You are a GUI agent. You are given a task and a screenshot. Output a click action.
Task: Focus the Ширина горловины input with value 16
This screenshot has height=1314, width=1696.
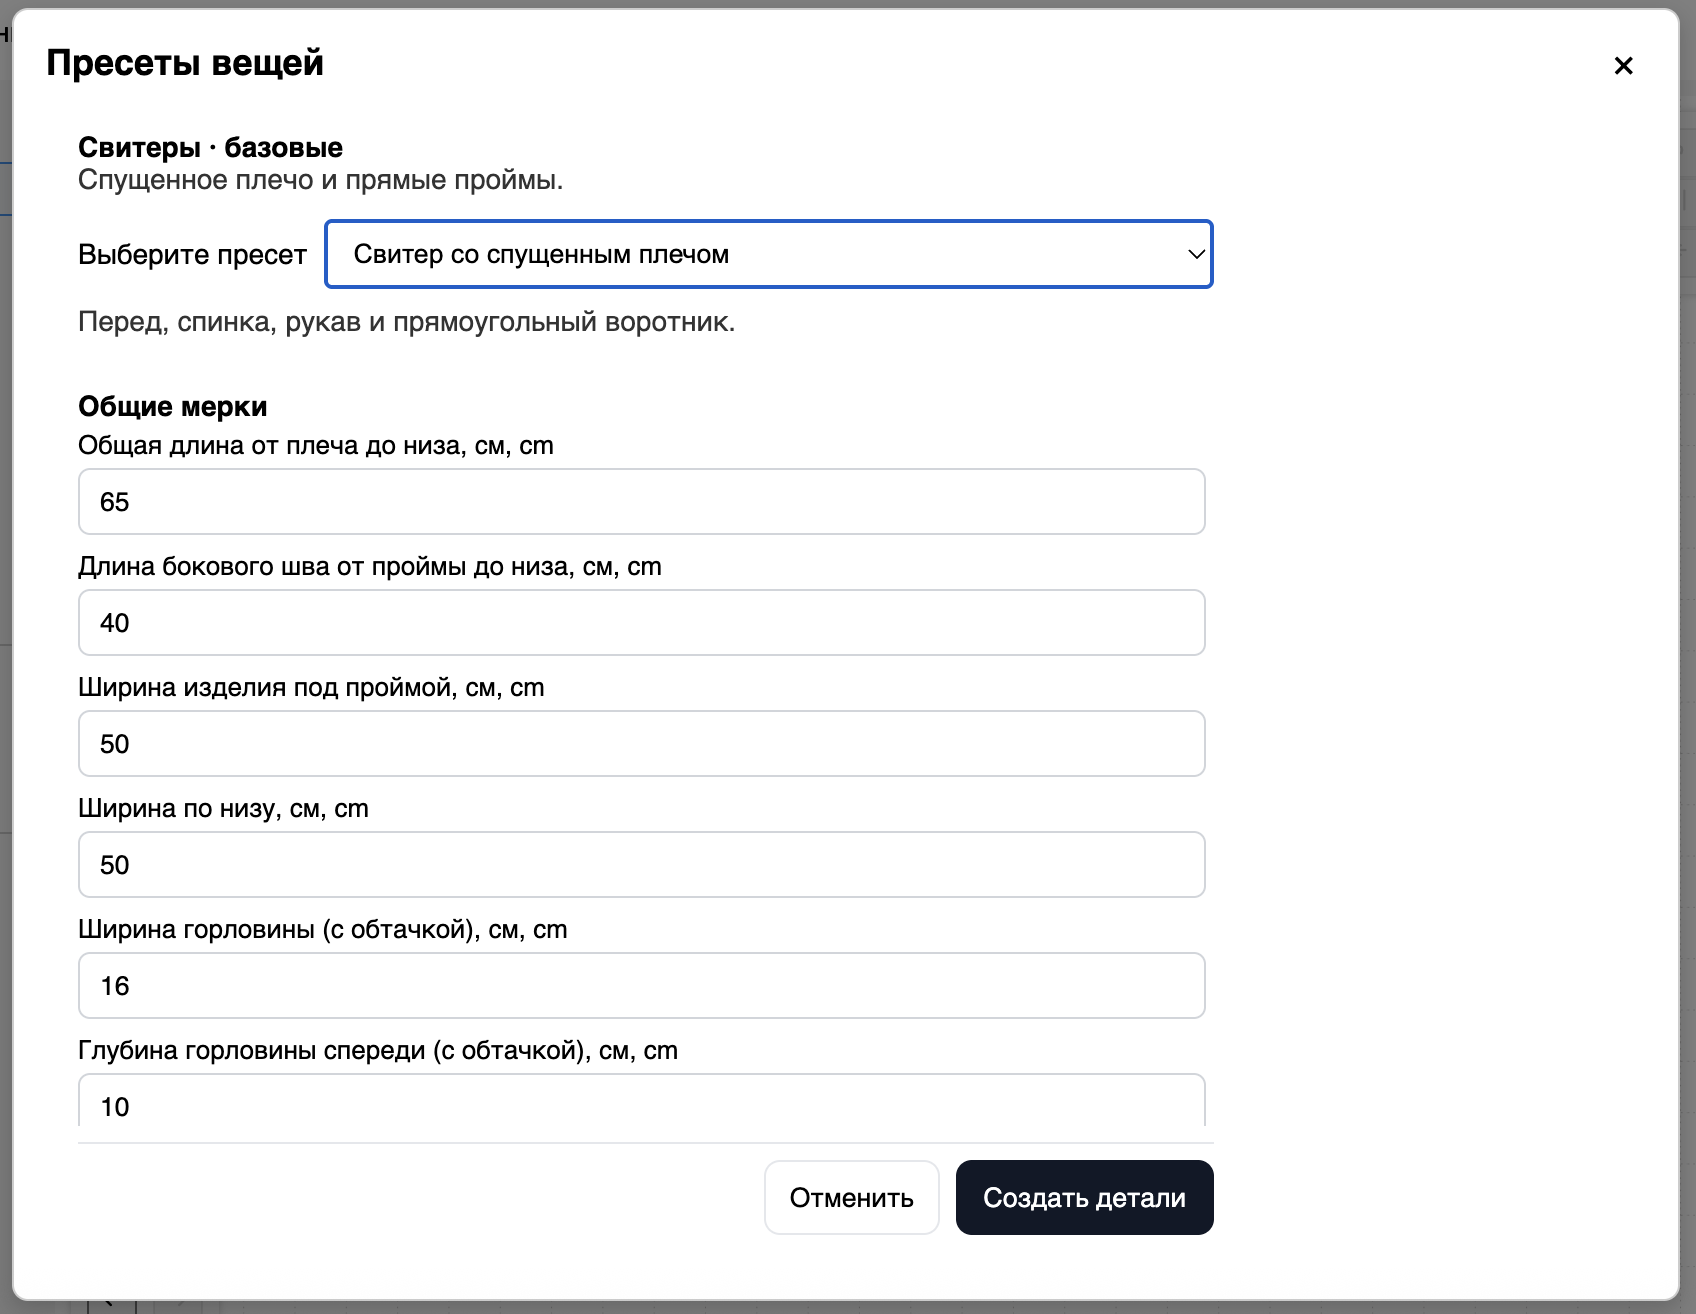[x=641, y=986]
